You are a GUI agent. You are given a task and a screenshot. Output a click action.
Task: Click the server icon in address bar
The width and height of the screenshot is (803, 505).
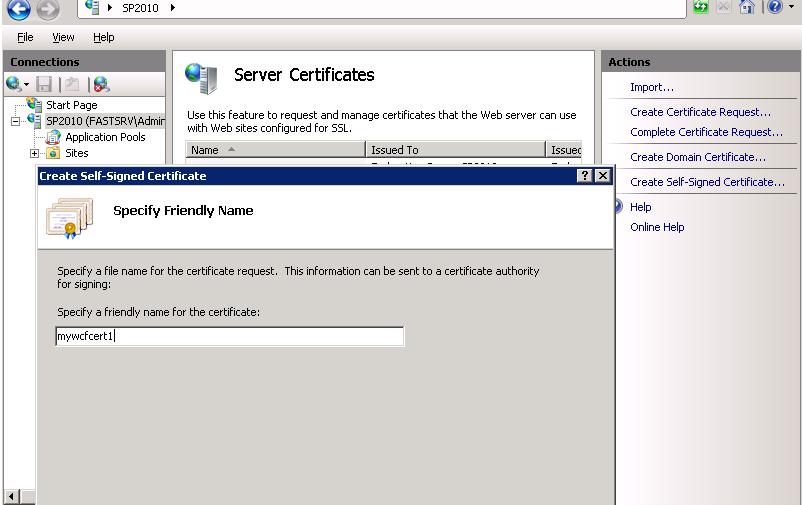92,7
